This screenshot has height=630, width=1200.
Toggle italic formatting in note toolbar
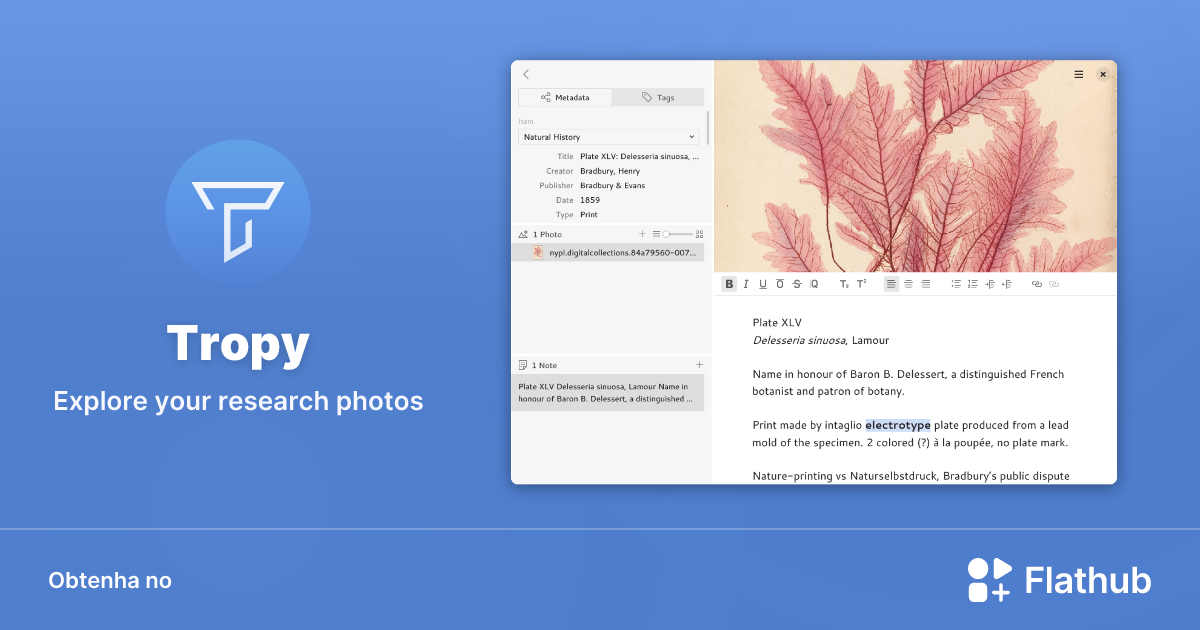tap(746, 284)
